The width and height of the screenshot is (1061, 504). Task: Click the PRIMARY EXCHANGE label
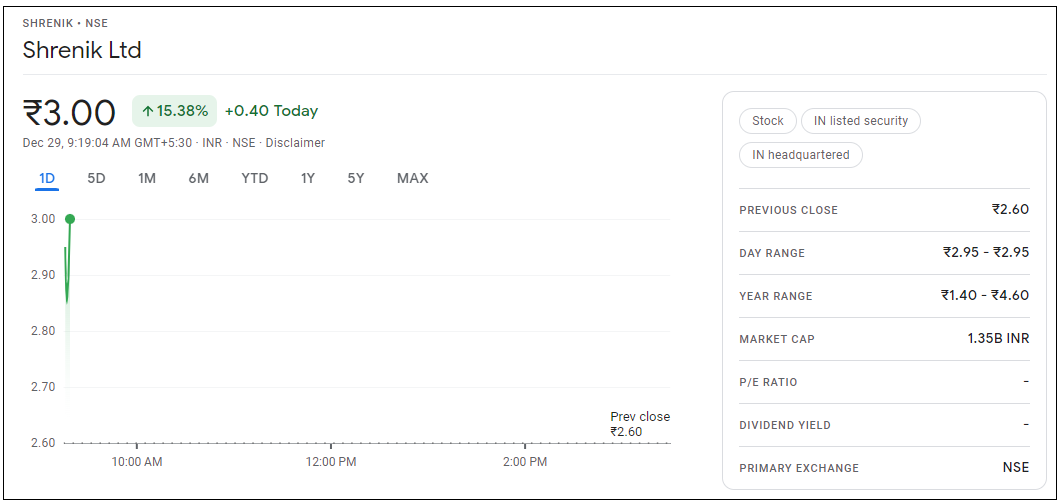pos(799,468)
